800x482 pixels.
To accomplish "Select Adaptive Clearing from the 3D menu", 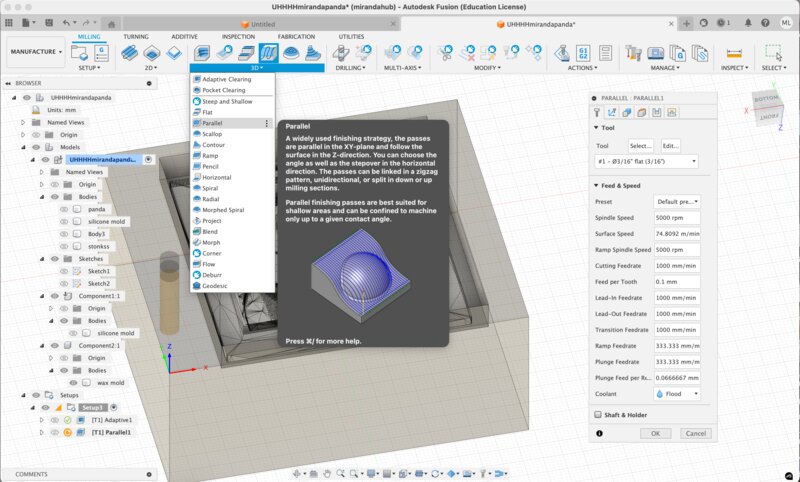I will 226,79.
